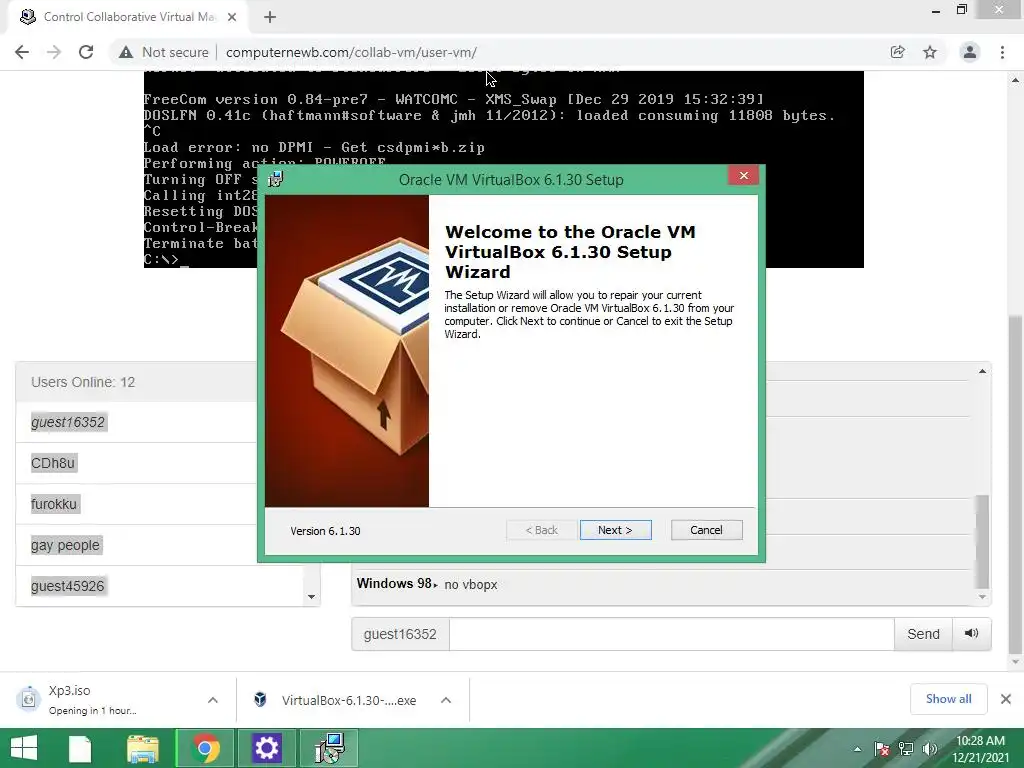
Task: Reload the Collab VM page
Action: (86, 52)
